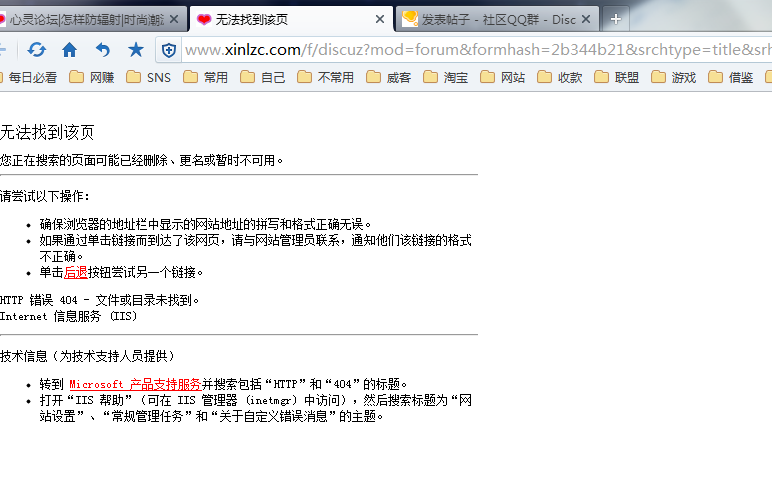Image resolution: width=772 pixels, height=480 pixels.
Task: Open the 网站 bookmark folder
Action: pos(503,78)
